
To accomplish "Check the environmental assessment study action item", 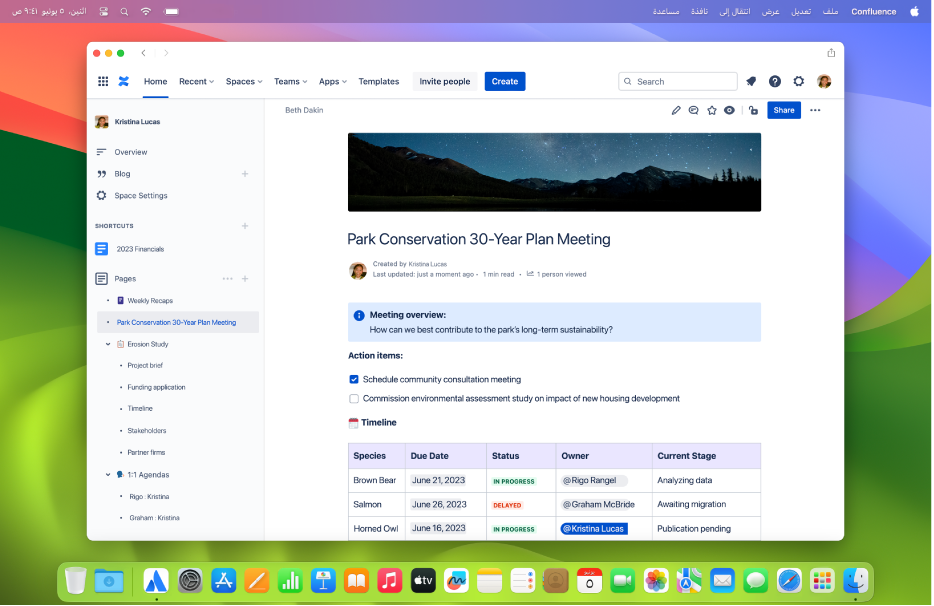I will (354, 398).
